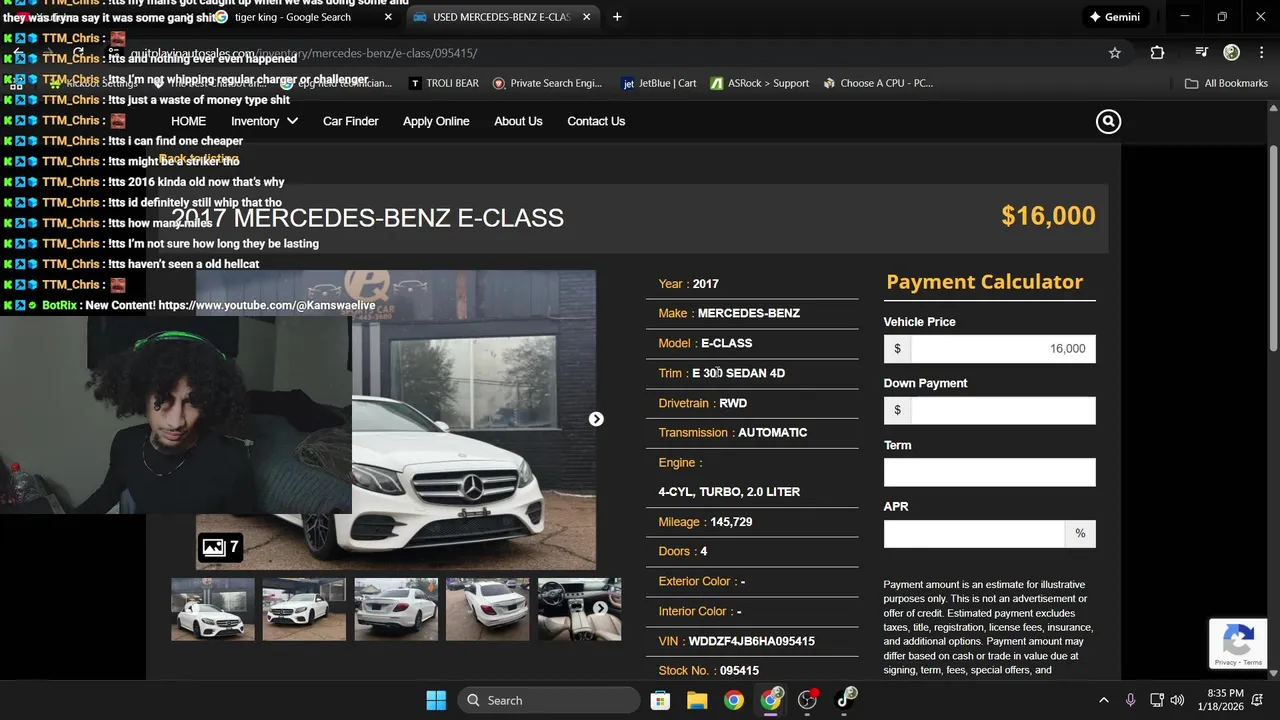Open the ASRock > Support bookmark
1280x720 pixels.
pyautogui.click(x=760, y=83)
